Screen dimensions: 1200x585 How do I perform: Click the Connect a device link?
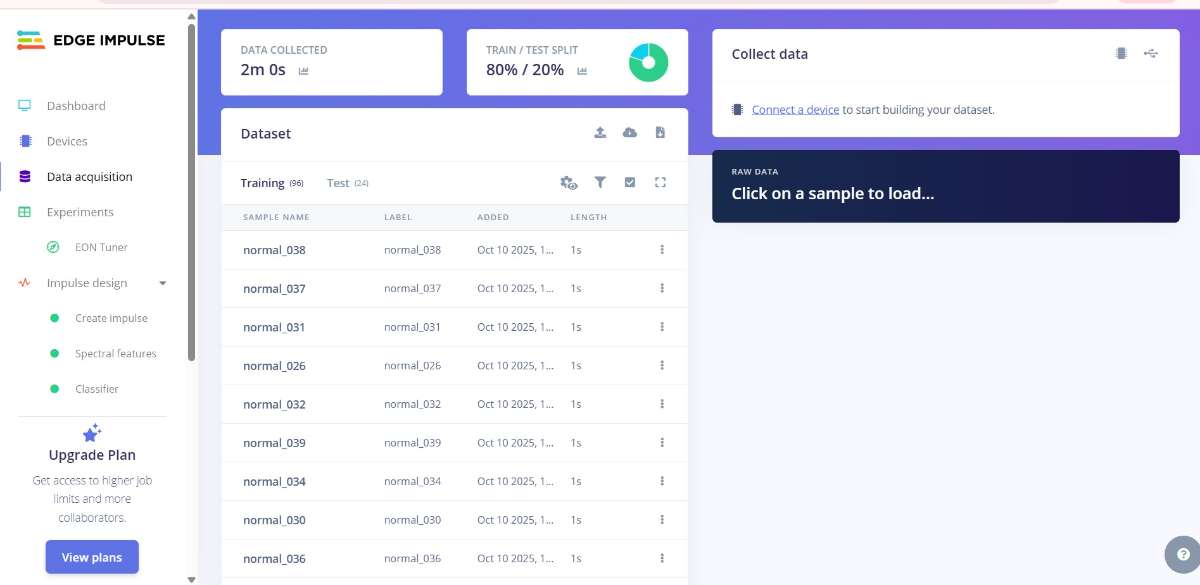[795, 110]
